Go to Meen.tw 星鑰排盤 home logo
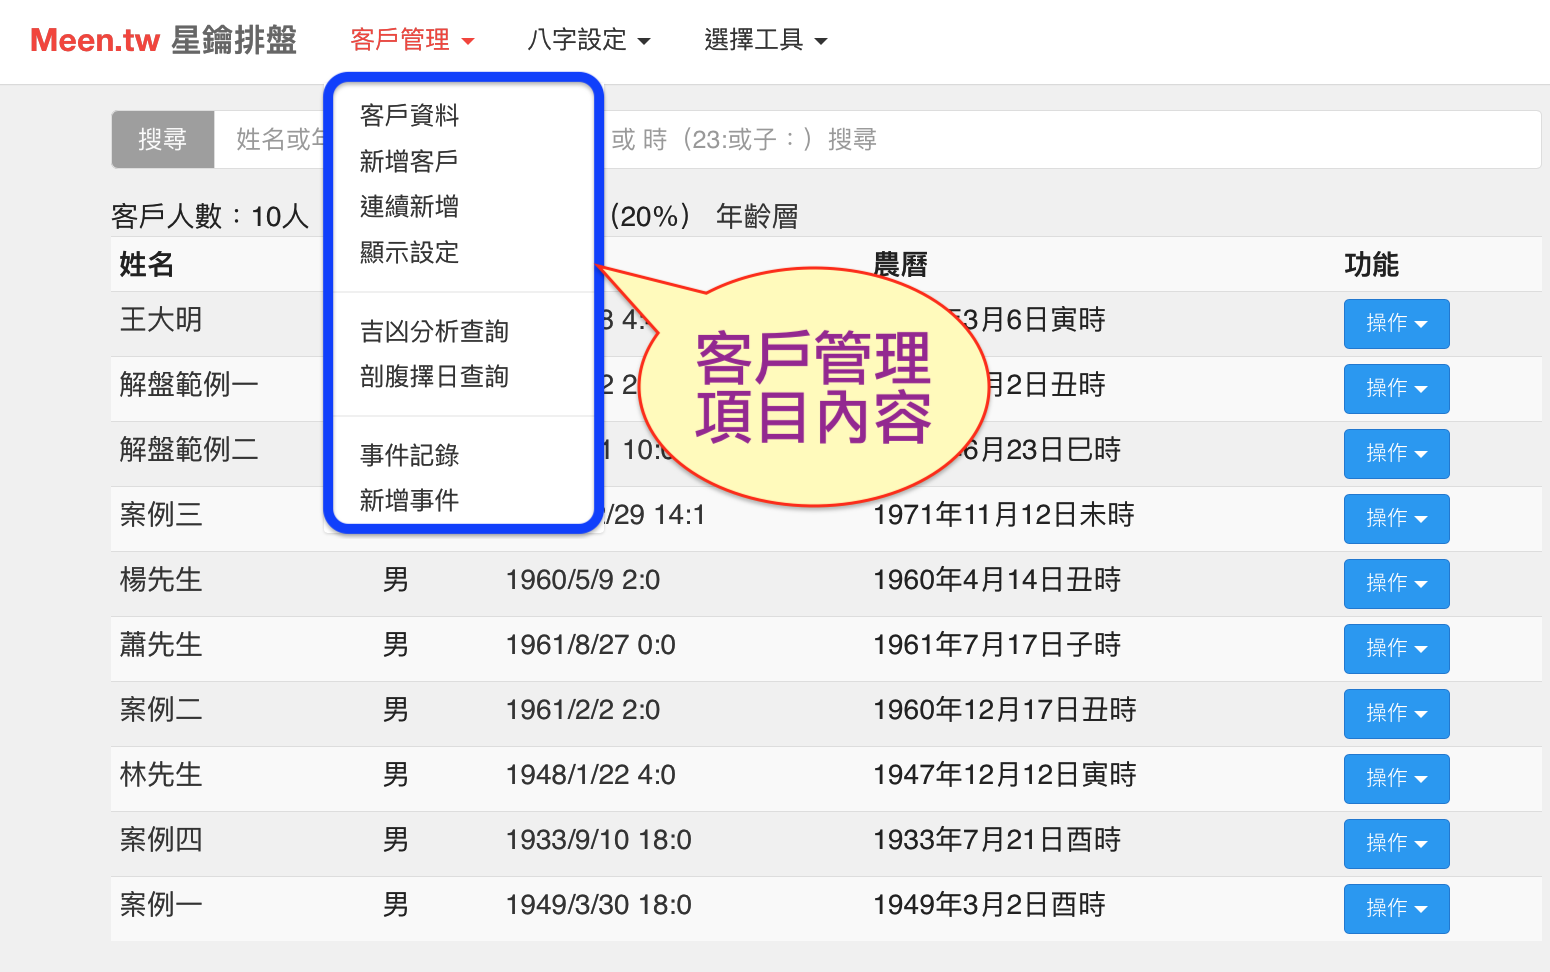The height and width of the screenshot is (972, 1550). (163, 40)
